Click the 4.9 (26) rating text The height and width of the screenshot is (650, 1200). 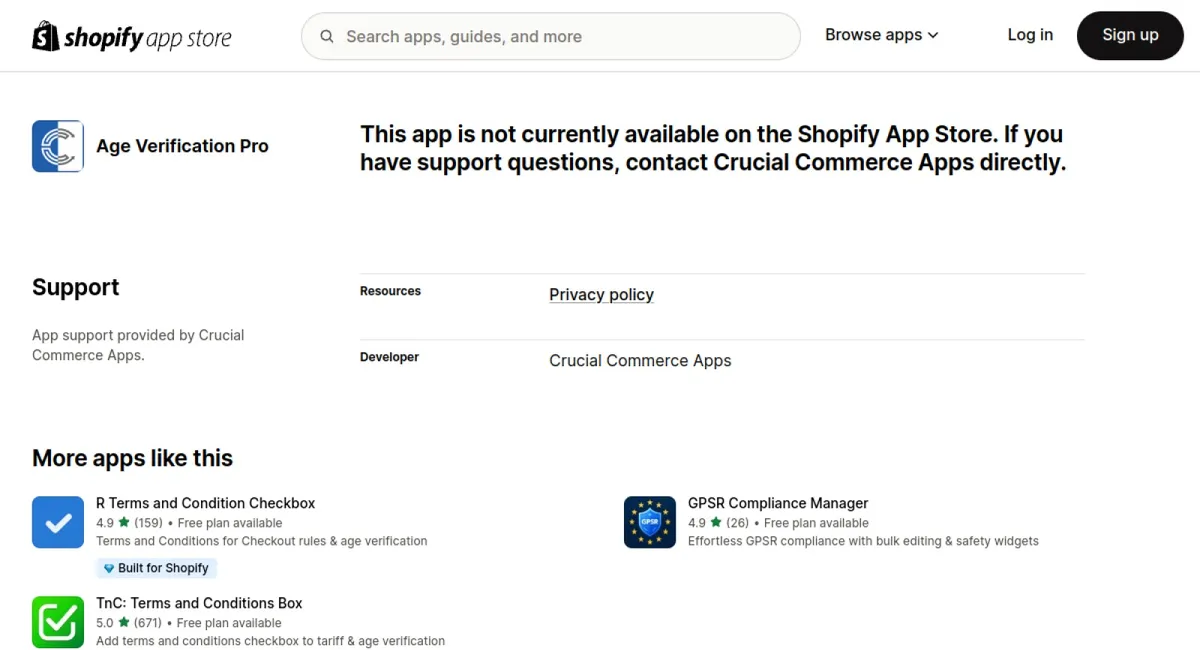[718, 523]
